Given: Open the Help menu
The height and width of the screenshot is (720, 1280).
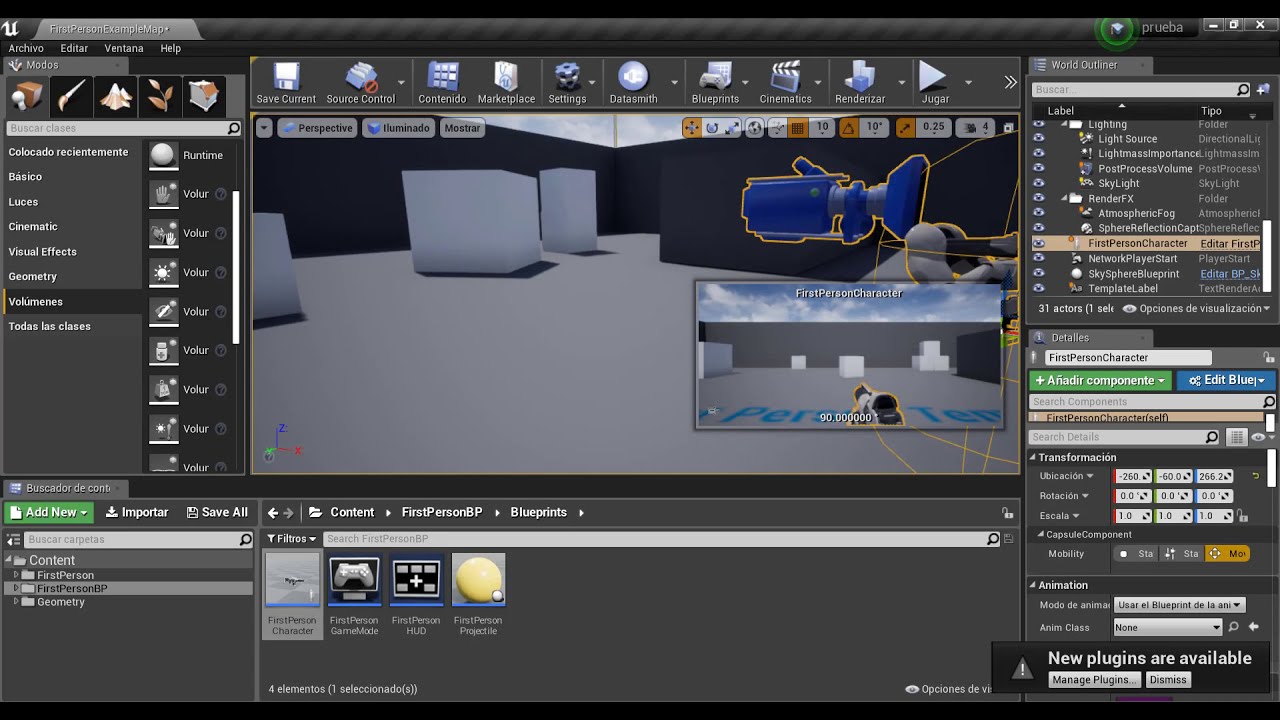Looking at the screenshot, I should (x=171, y=48).
